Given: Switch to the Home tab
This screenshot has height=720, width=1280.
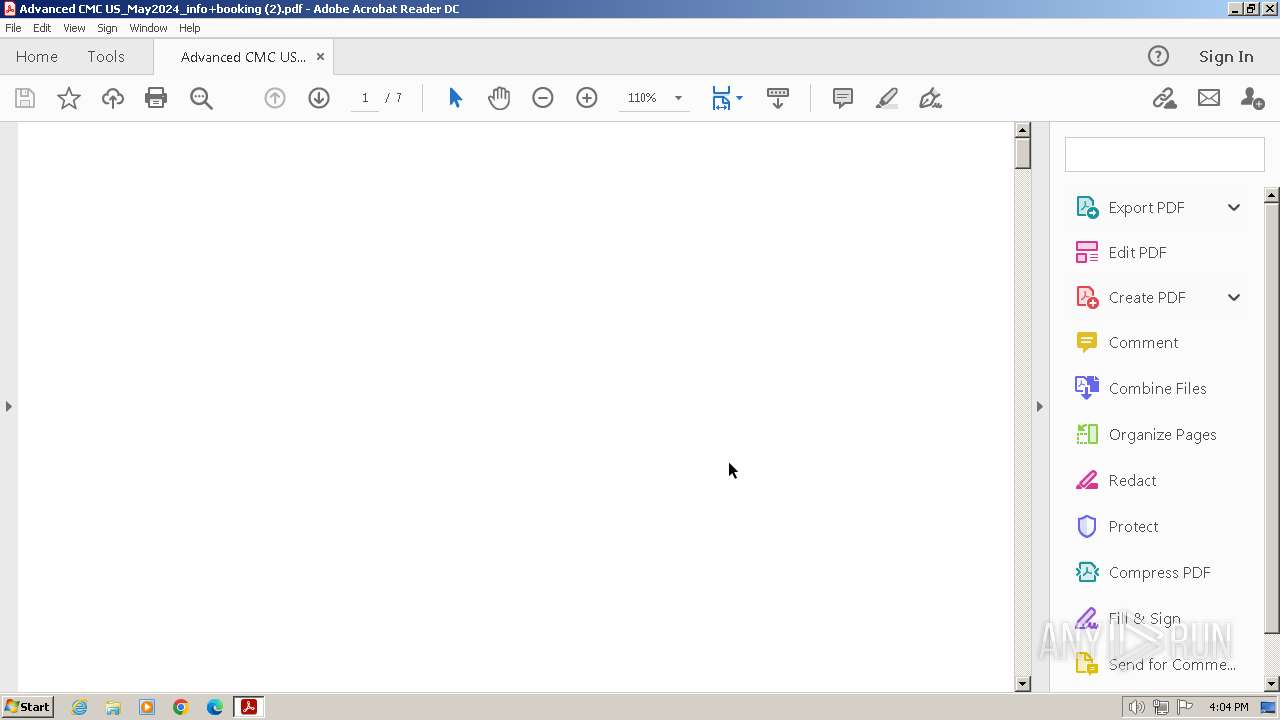Looking at the screenshot, I should [x=37, y=56].
